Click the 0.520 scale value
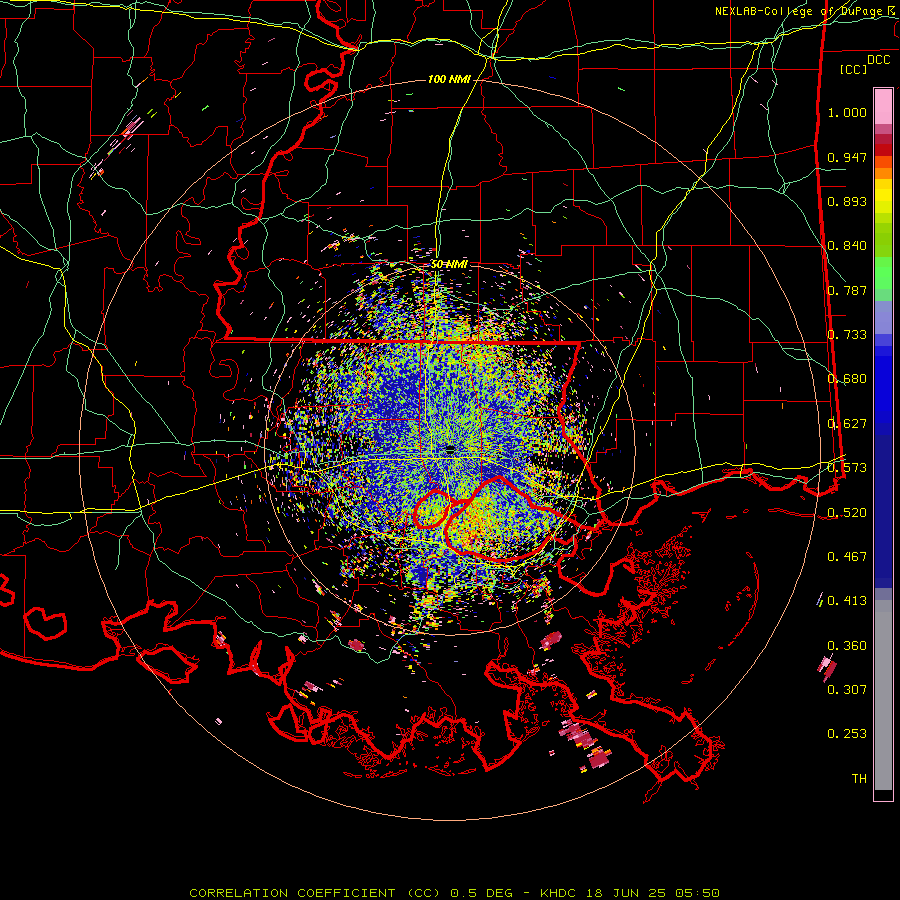Image resolution: width=900 pixels, height=900 pixels. pos(847,513)
